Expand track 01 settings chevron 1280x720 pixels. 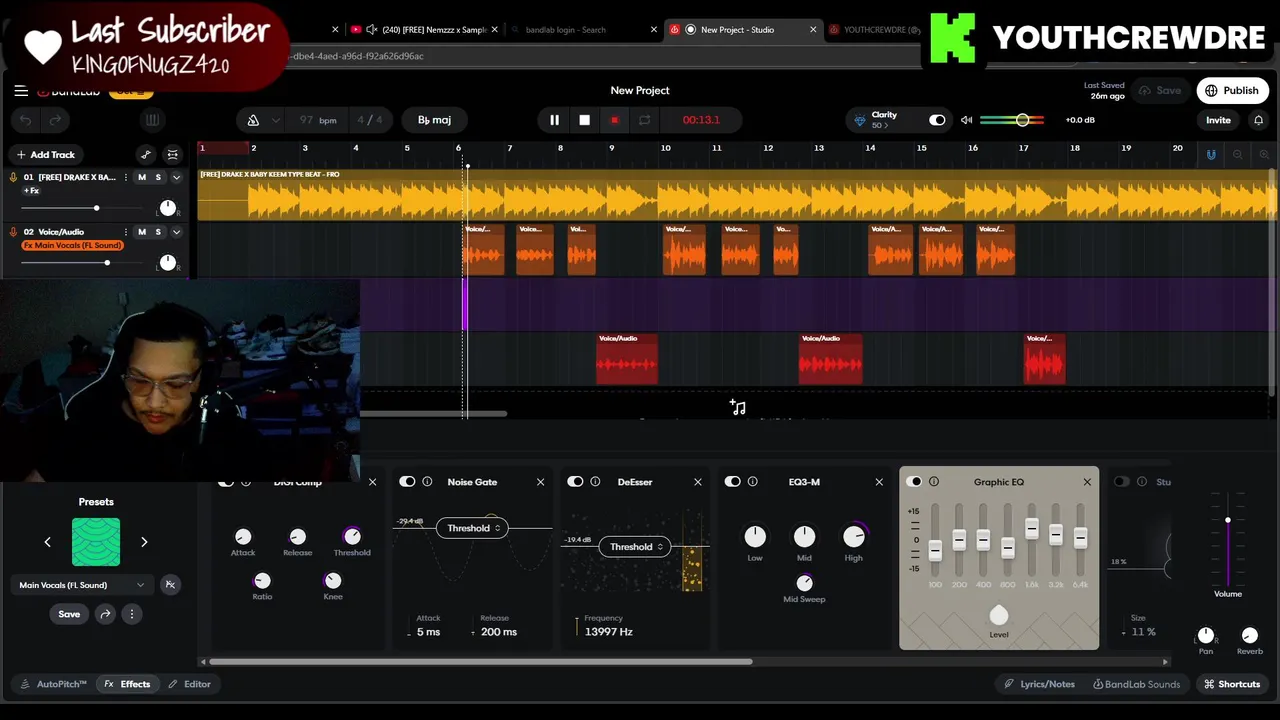[x=176, y=177]
